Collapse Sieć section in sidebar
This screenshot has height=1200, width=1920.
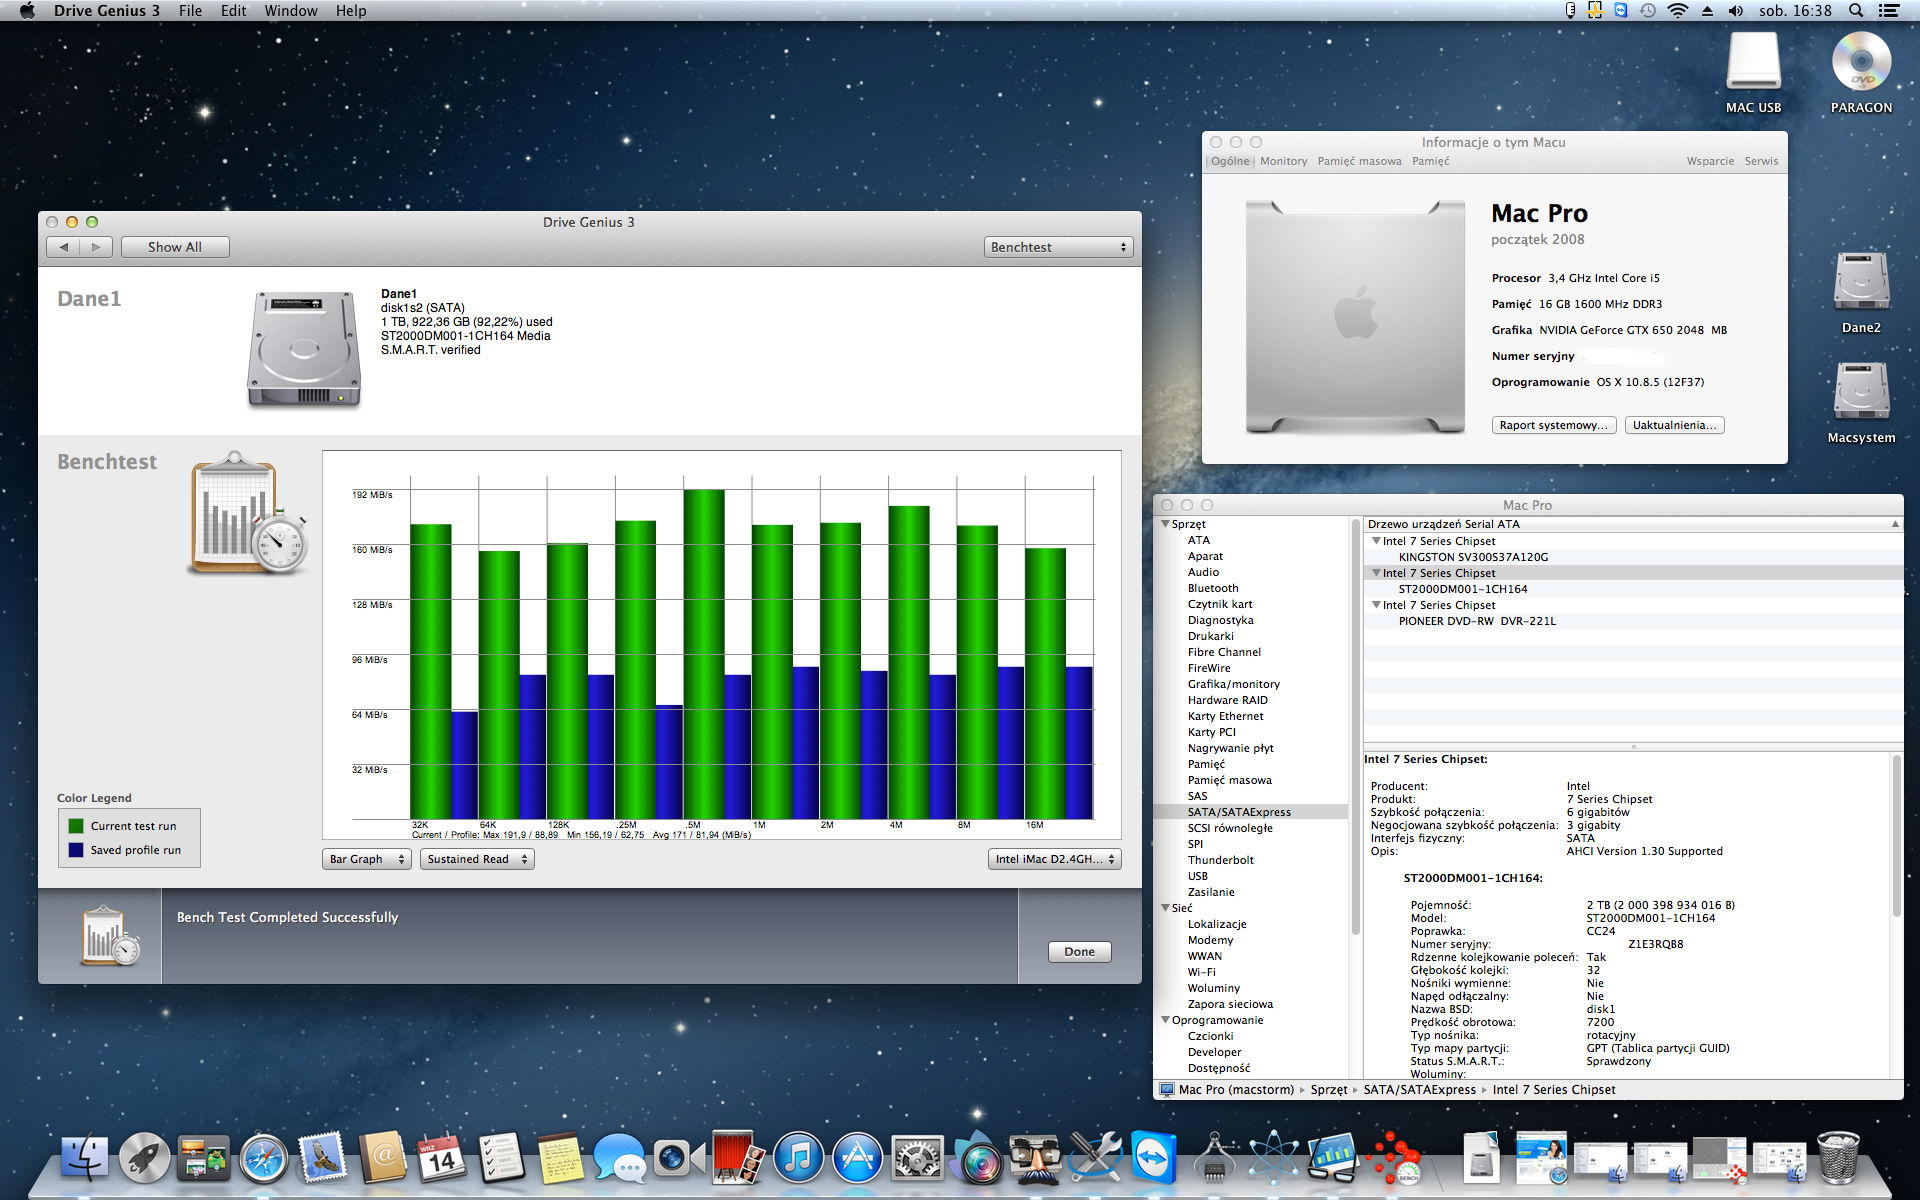point(1165,908)
